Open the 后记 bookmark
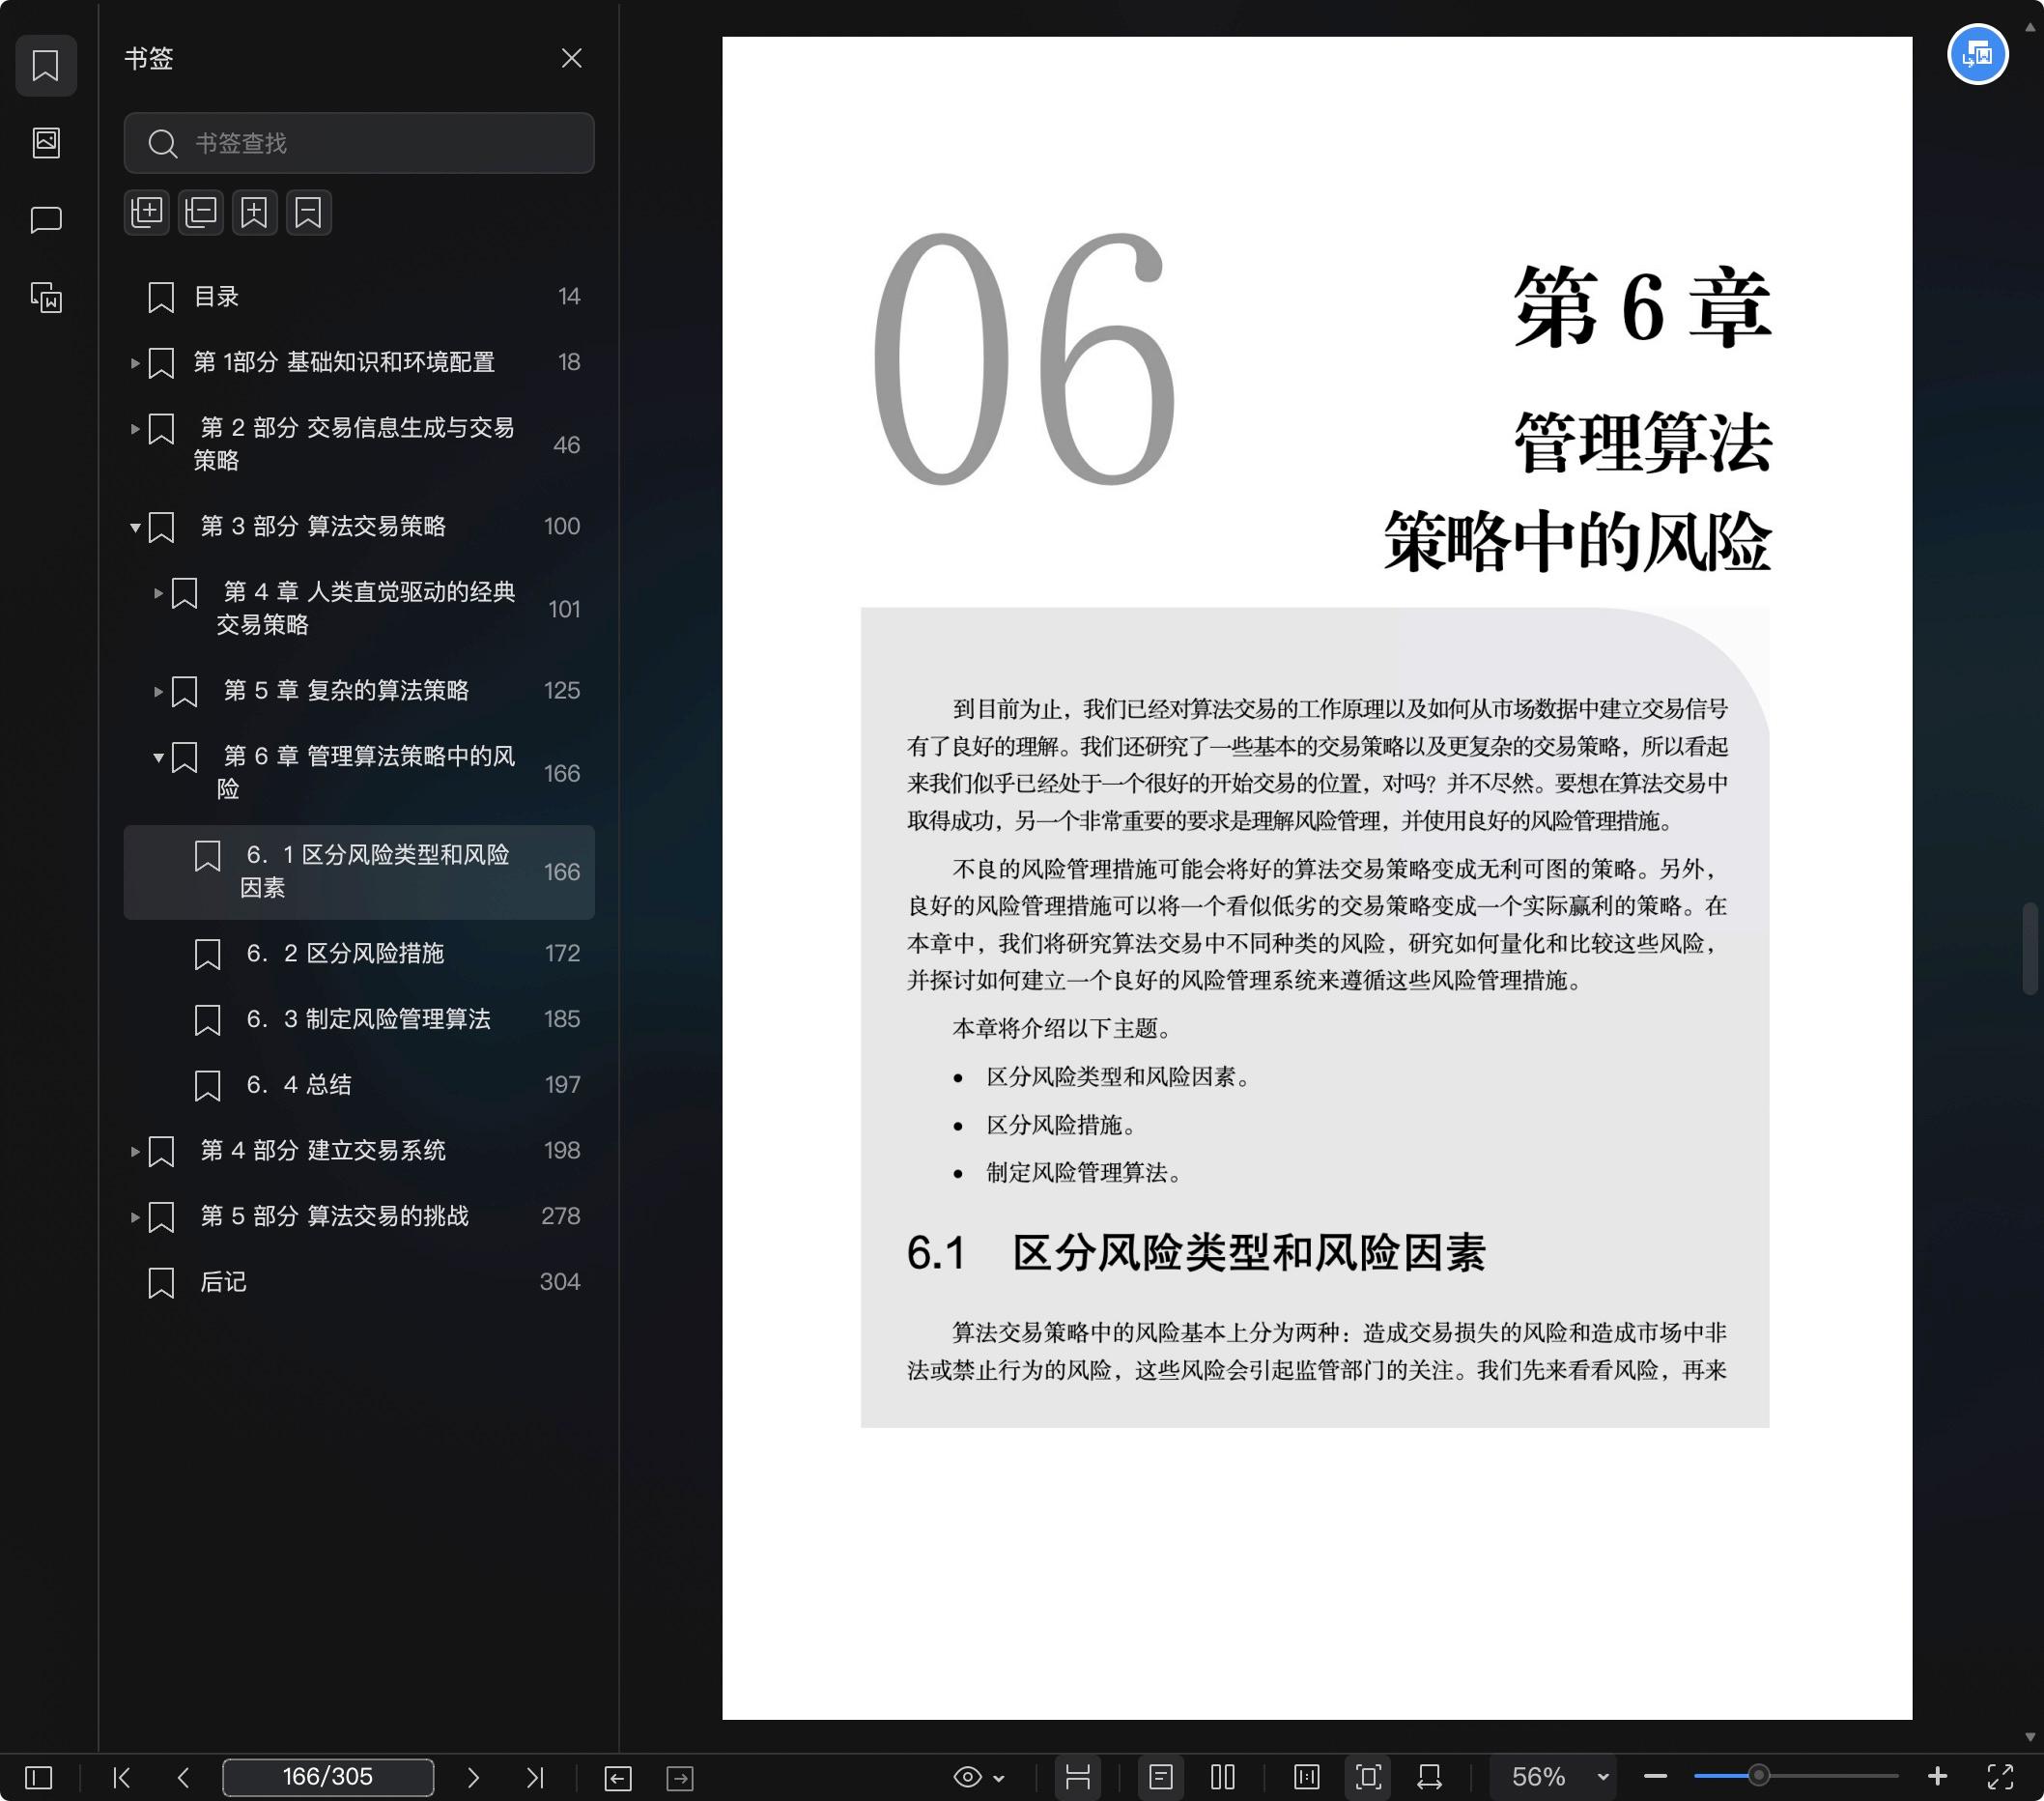Screen dimensions: 2044x1801 pyautogui.click(x=359, y=1282)
